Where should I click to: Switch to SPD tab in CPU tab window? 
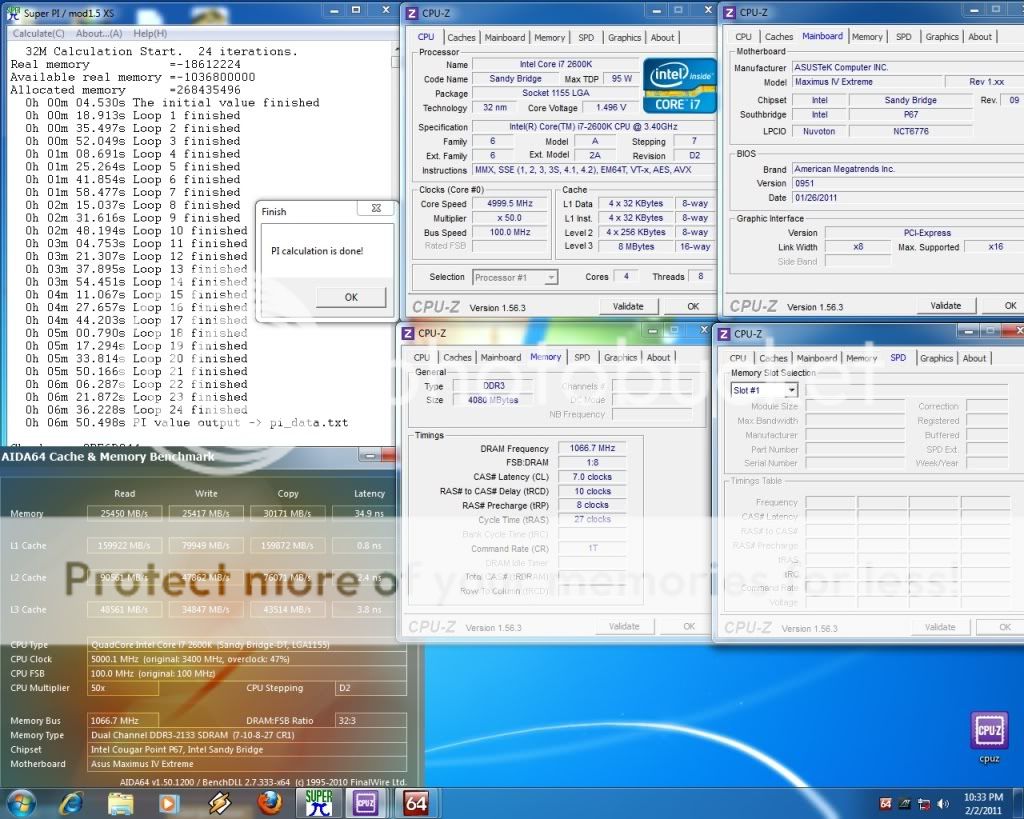[x=586, y=37]
